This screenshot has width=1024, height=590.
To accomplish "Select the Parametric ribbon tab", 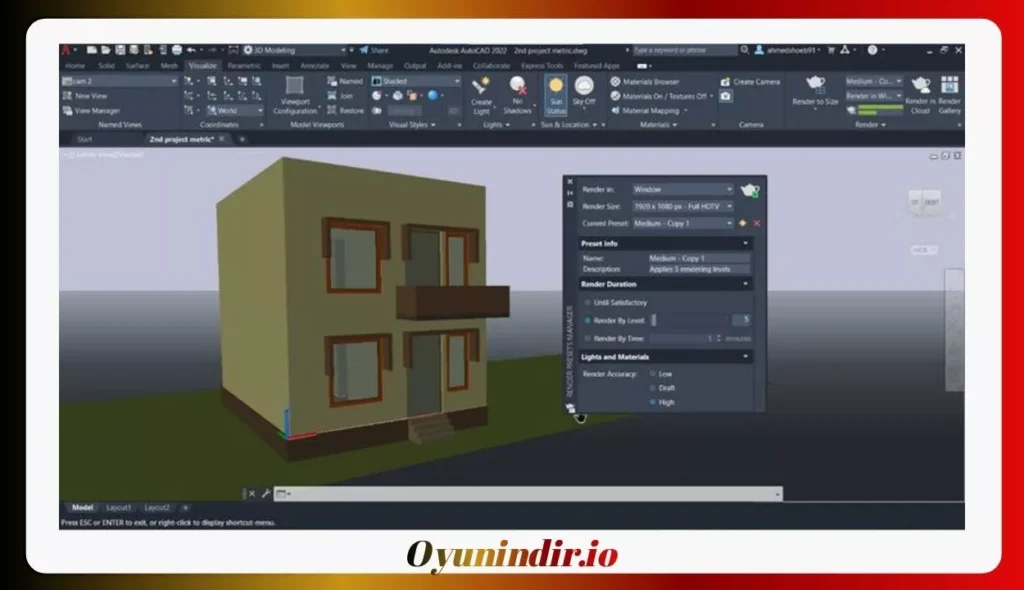I will 244,66.
